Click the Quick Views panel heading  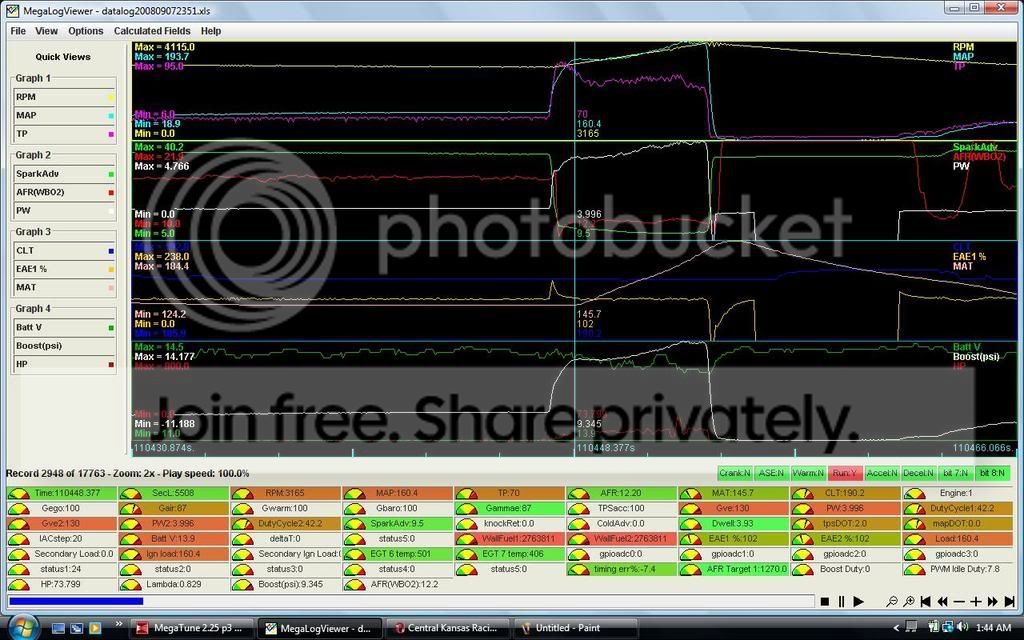tap(63, 57)
